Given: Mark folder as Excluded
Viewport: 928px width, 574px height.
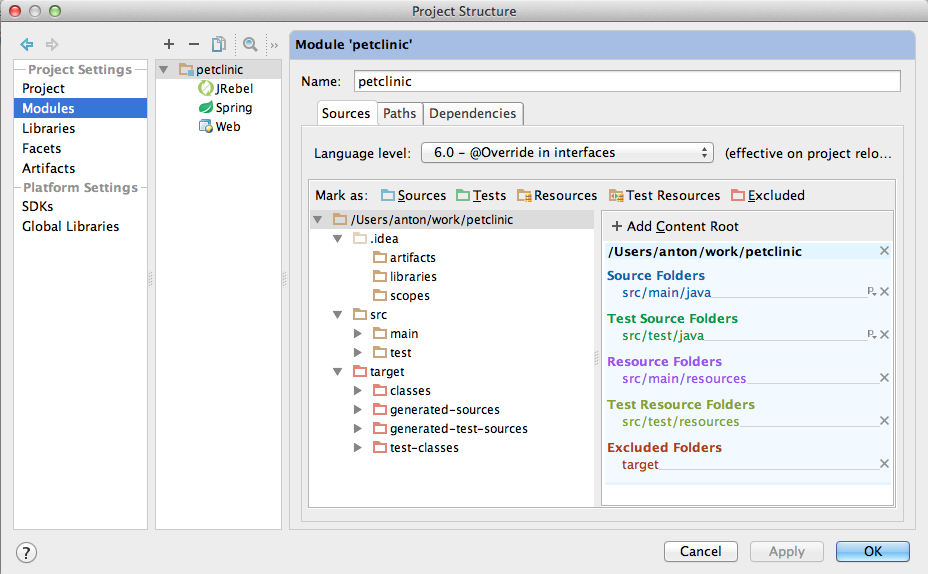Looking at the screenshot, I should click(x=768, y=195).
